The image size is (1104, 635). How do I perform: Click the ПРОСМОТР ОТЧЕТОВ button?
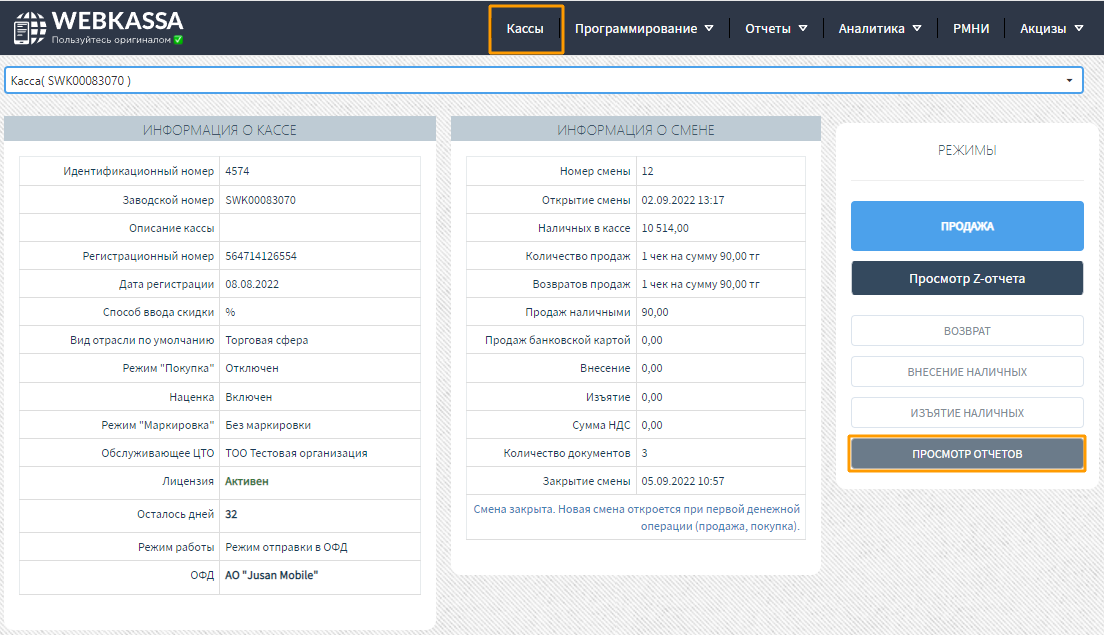(967, 454)
